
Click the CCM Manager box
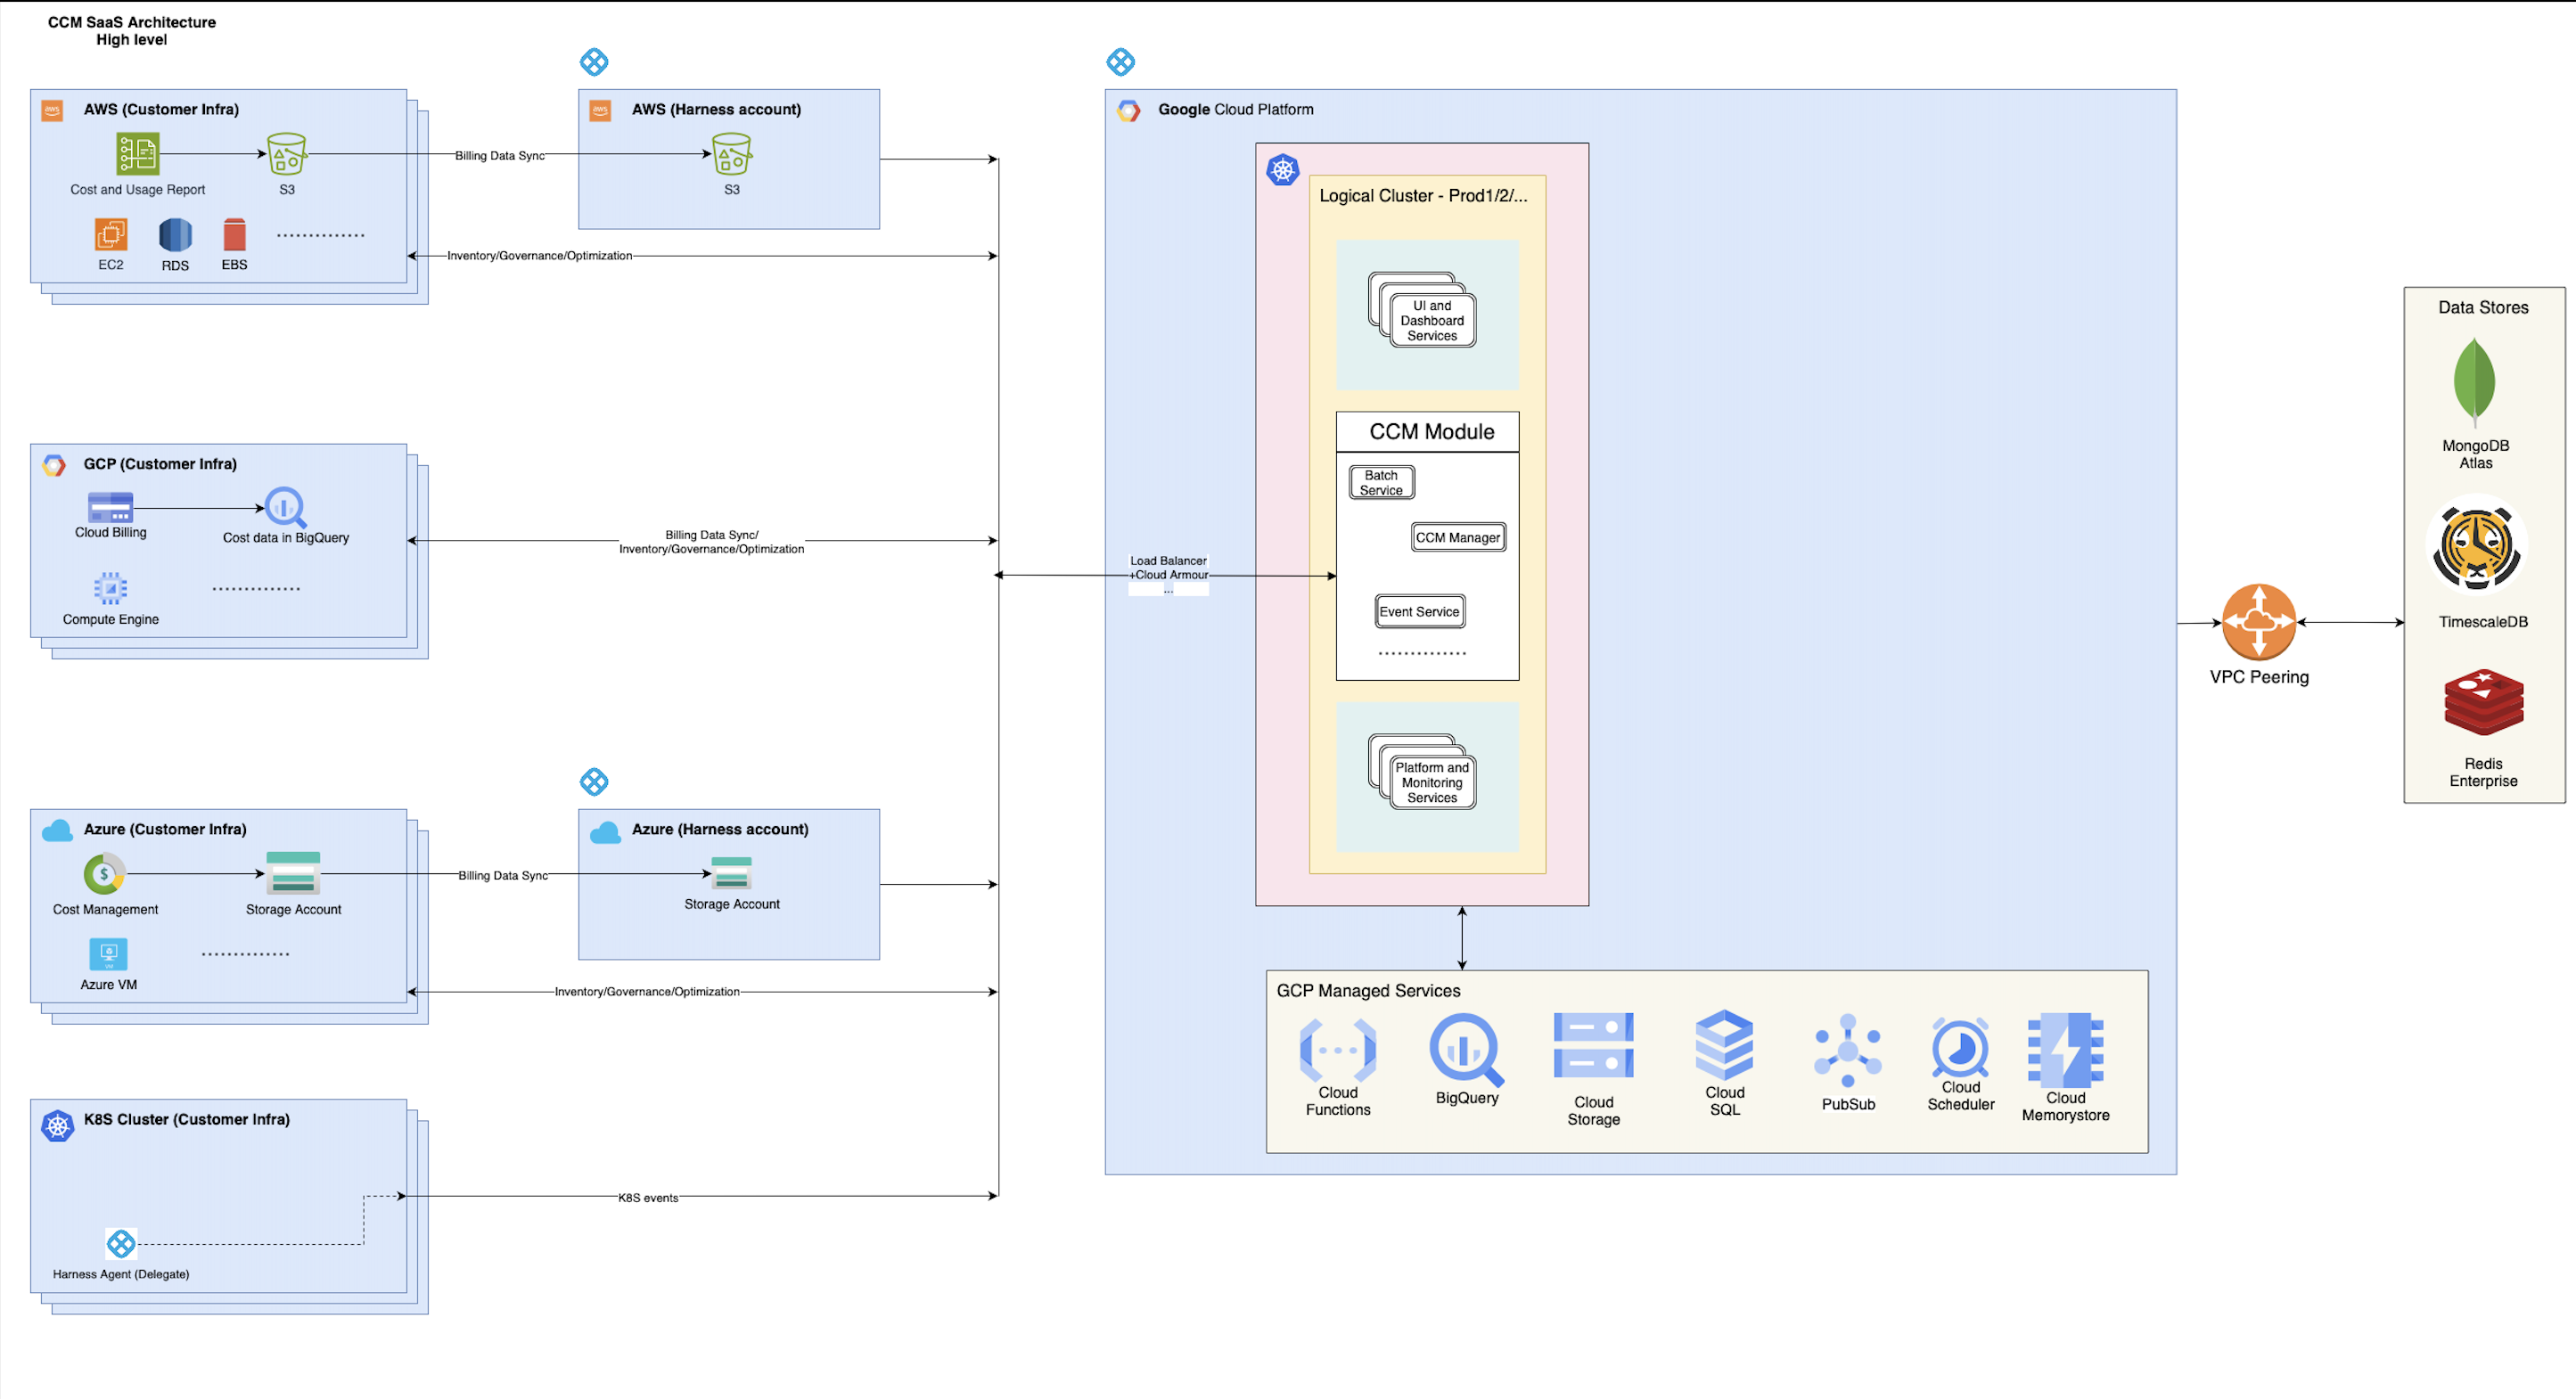coord(1457,537)
